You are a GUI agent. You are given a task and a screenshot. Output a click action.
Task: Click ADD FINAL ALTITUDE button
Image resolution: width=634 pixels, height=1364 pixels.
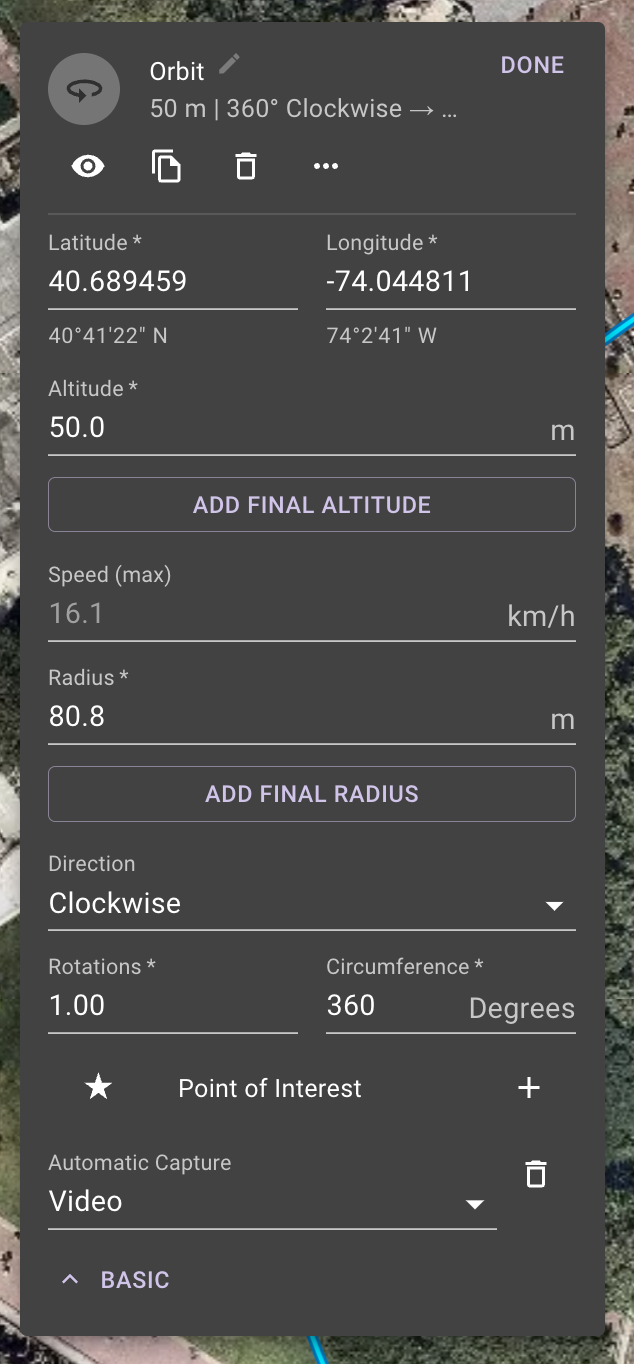point(312,505)
